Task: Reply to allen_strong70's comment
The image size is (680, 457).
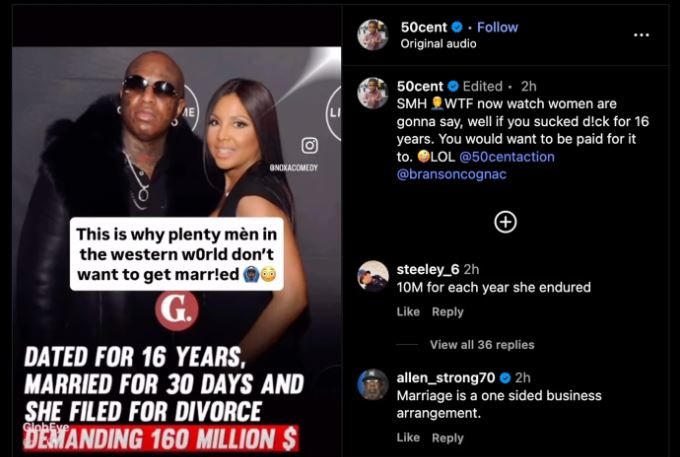Action: point(448,438)
